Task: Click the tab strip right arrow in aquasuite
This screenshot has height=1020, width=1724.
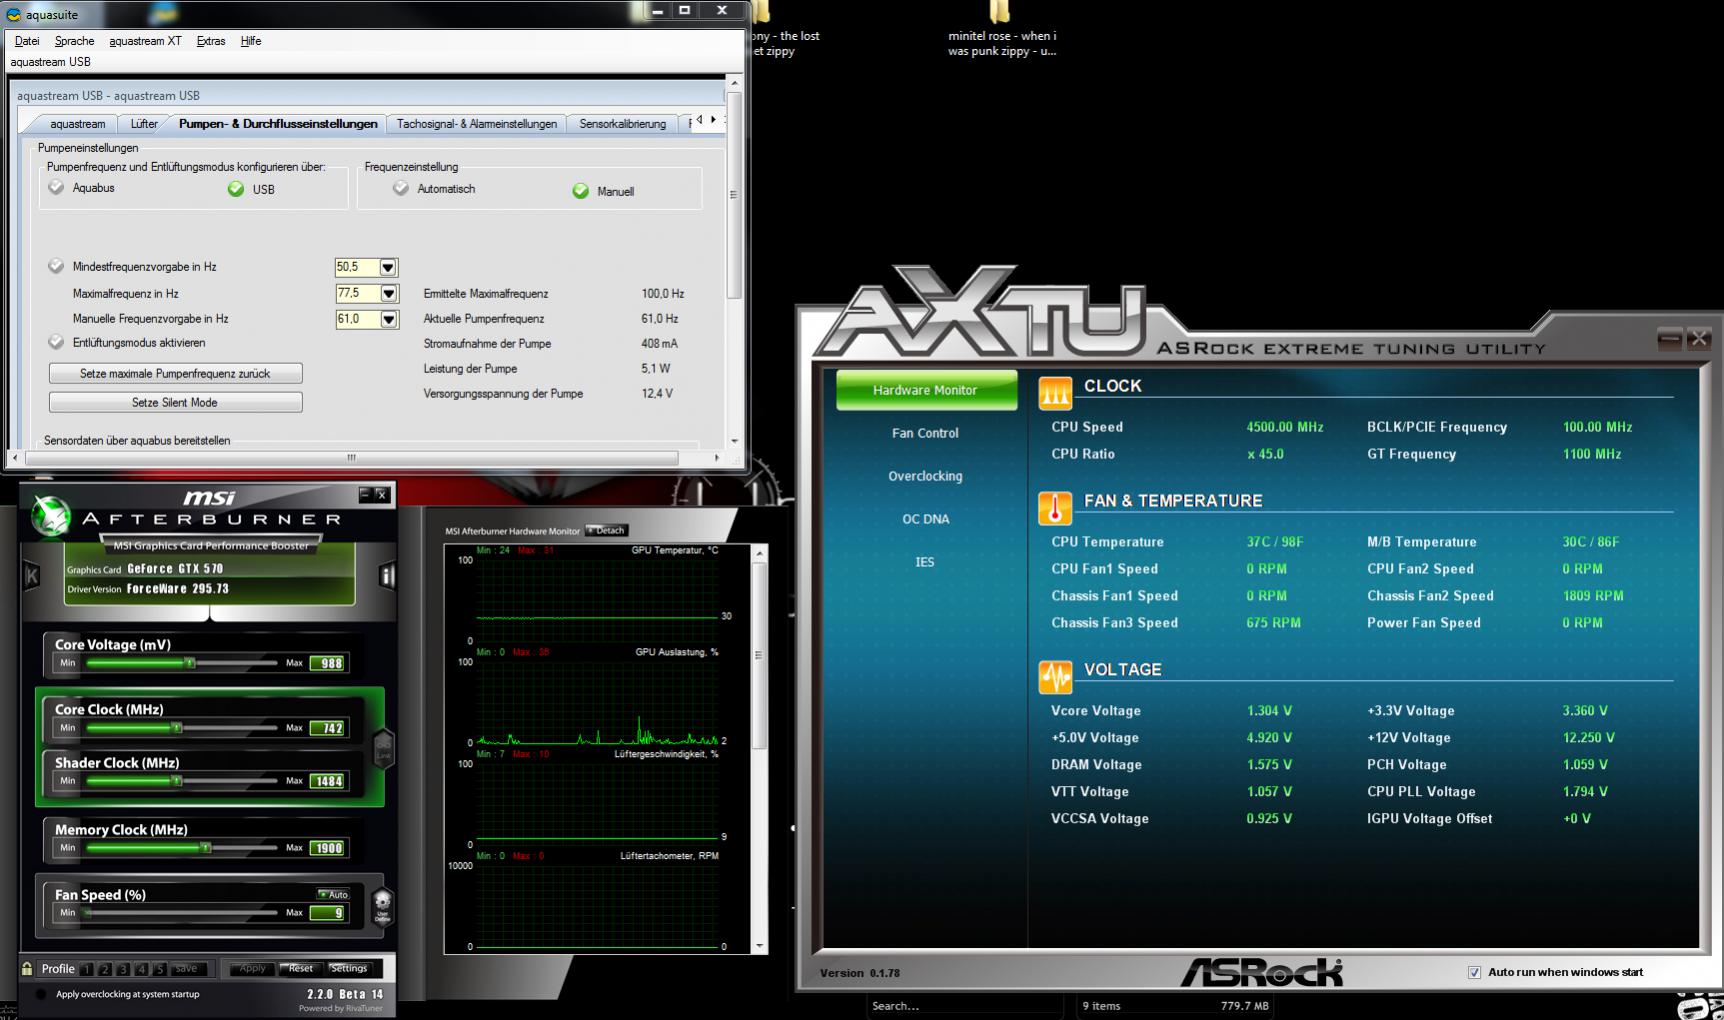Action: tap(713, 120)
